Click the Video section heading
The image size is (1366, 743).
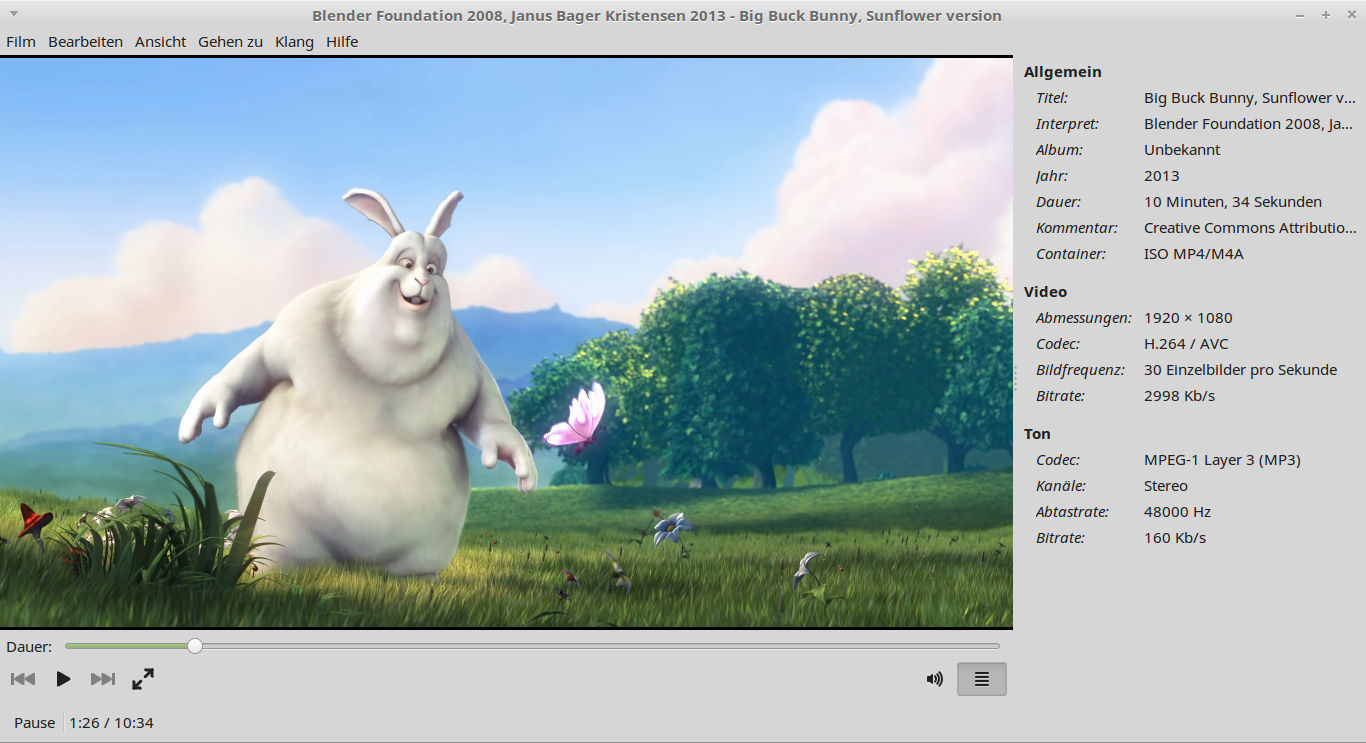(x=1045, y=292)
